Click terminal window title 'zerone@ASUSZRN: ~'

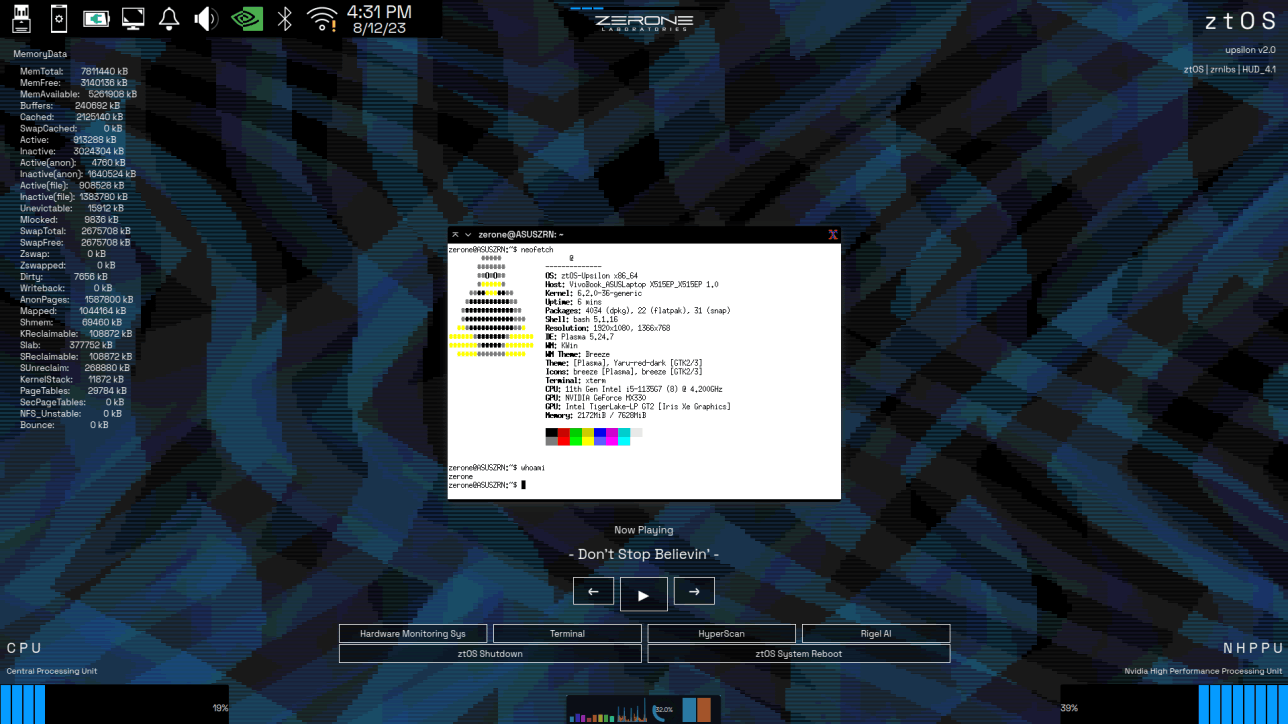[x=521, y=235]
